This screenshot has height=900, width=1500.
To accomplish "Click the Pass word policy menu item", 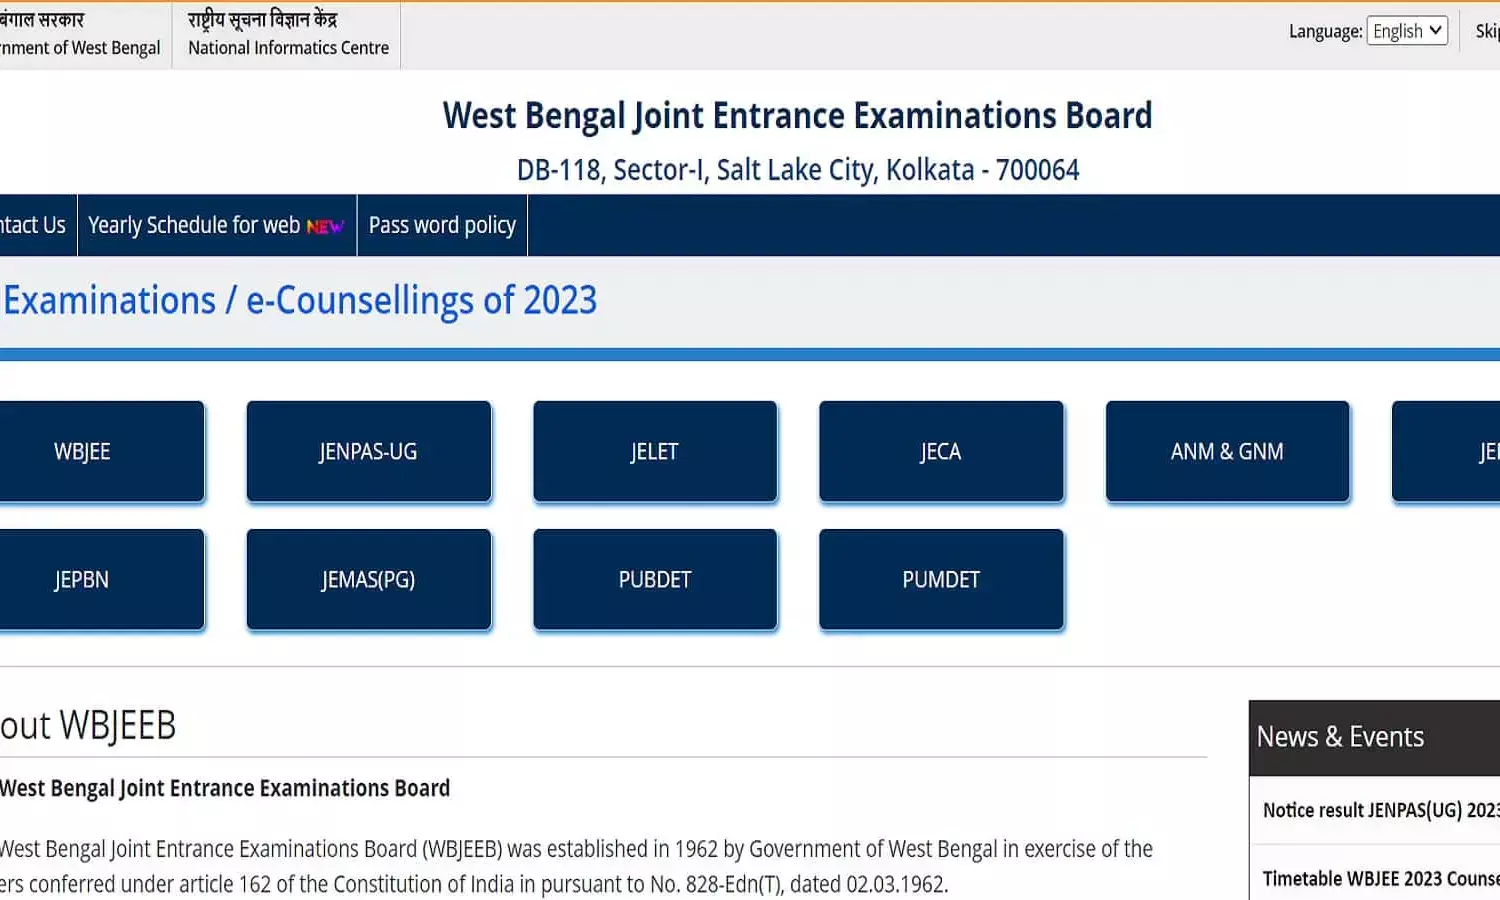I will pyautogui.click(x=442, y=226).
